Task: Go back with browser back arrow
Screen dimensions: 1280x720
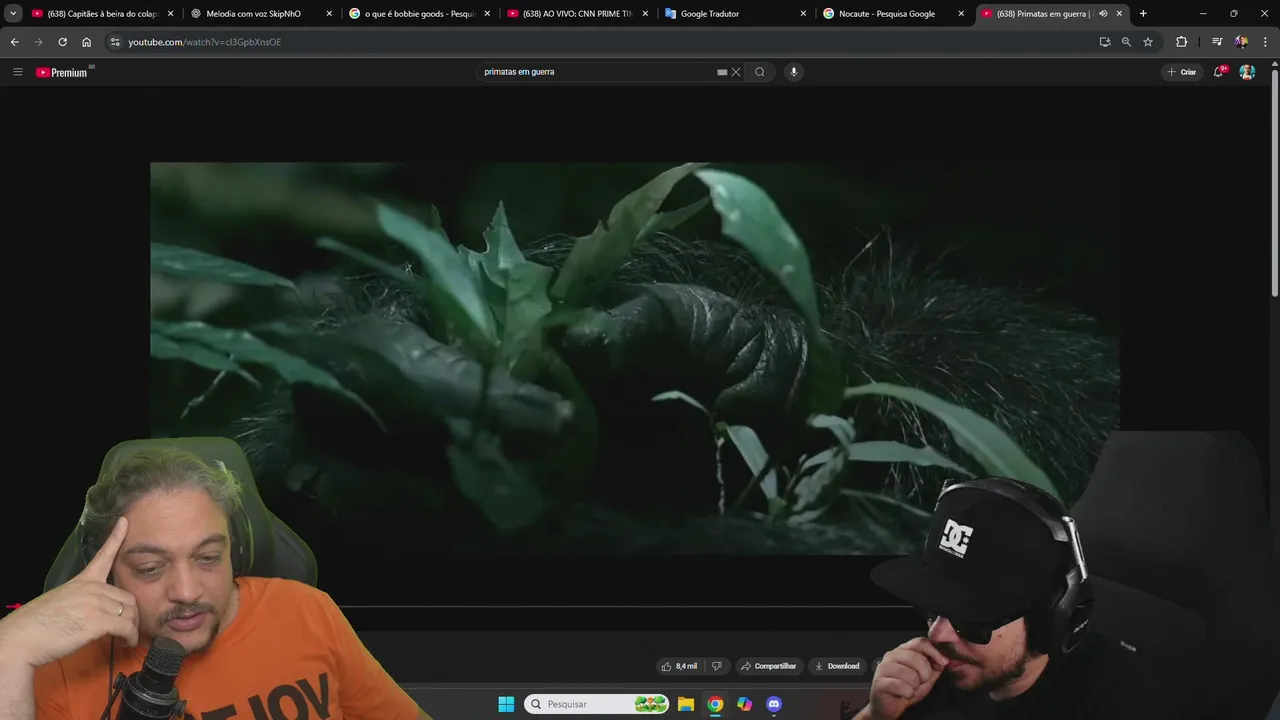Action: pos(14,42)
